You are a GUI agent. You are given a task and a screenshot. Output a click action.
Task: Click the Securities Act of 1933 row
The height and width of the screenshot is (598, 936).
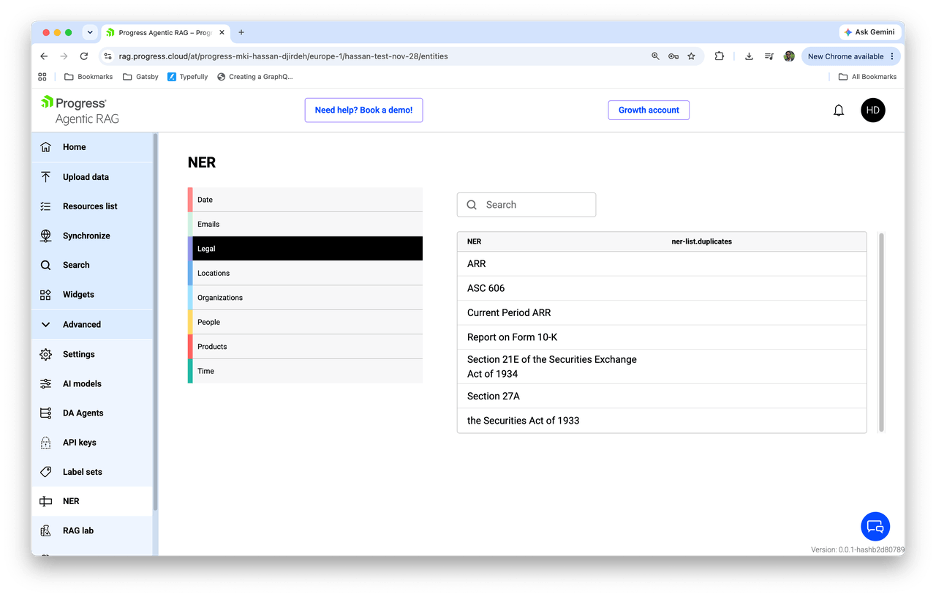(x=661, y=420)
